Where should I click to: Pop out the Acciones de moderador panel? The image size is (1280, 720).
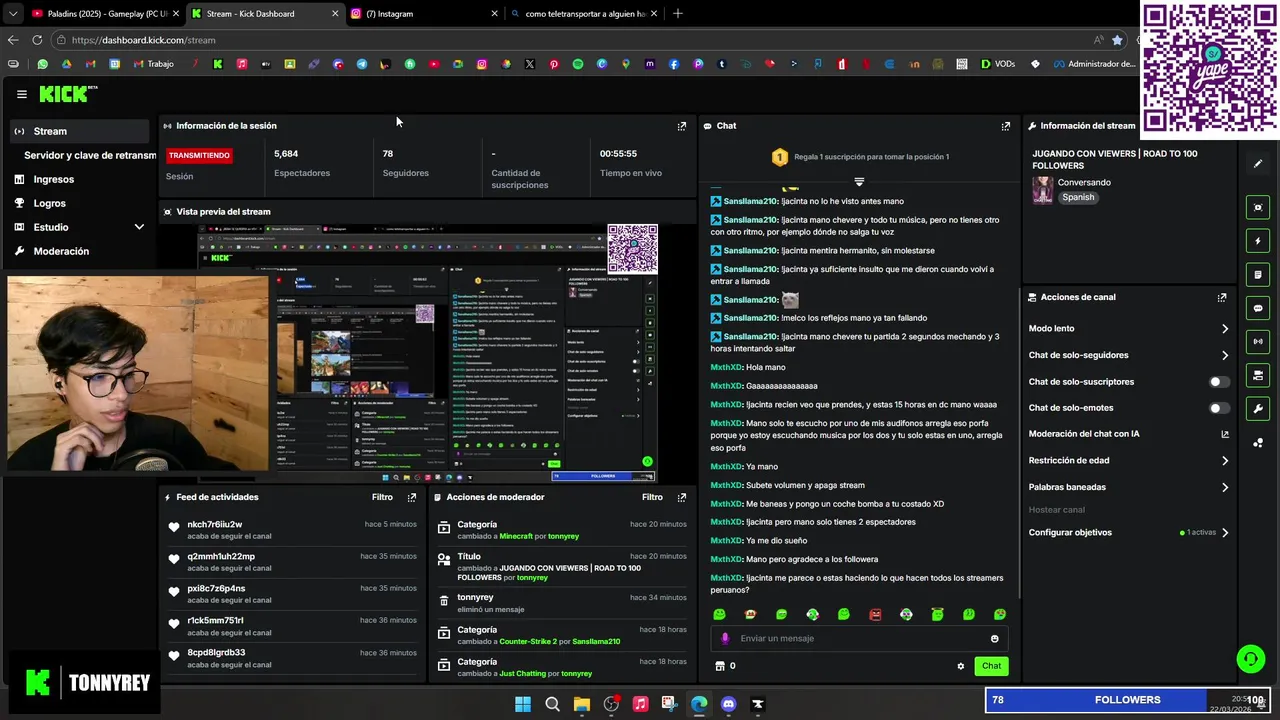point(682,497)
